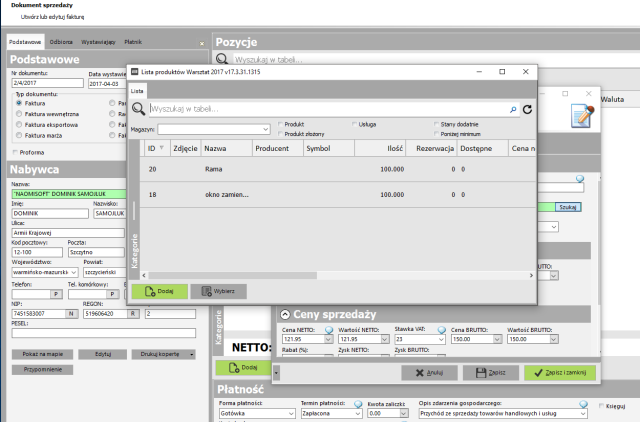Enable the Księguj checkbox
This screenshot has width=640, height=422.
click(x=601, y=406)
